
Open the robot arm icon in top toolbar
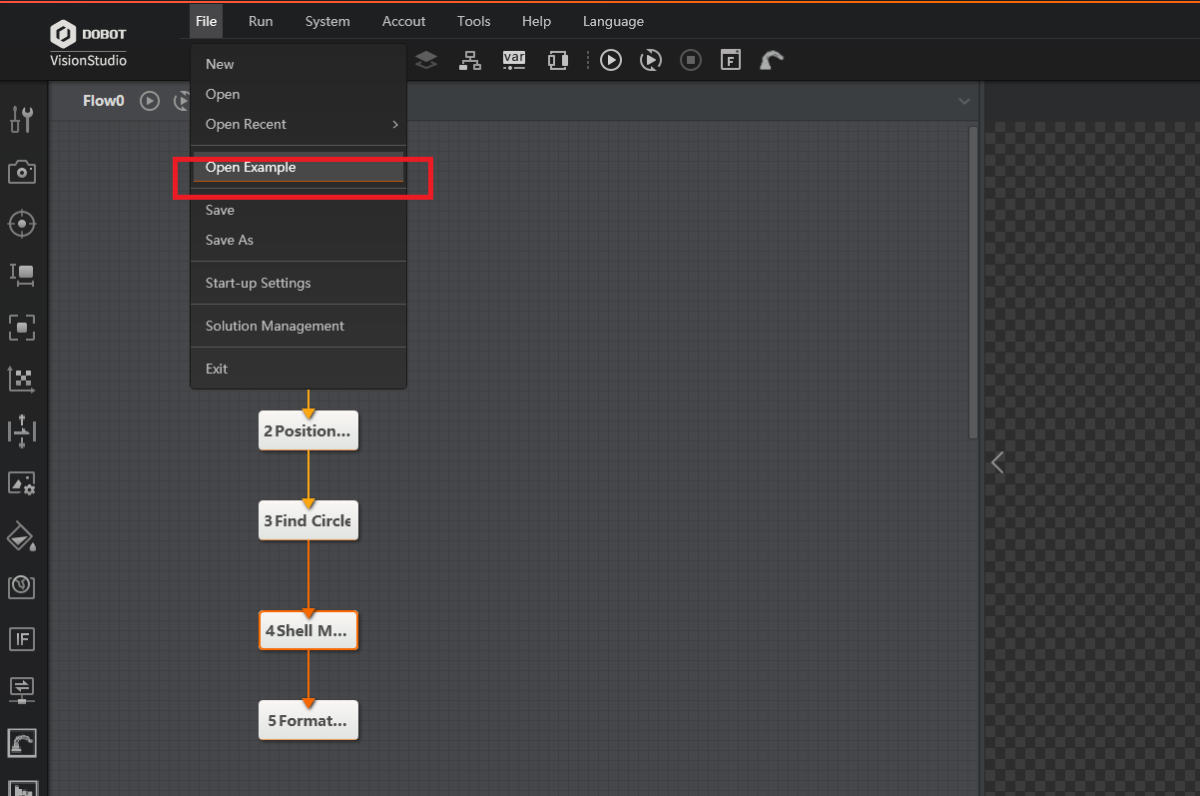point(771,60)
